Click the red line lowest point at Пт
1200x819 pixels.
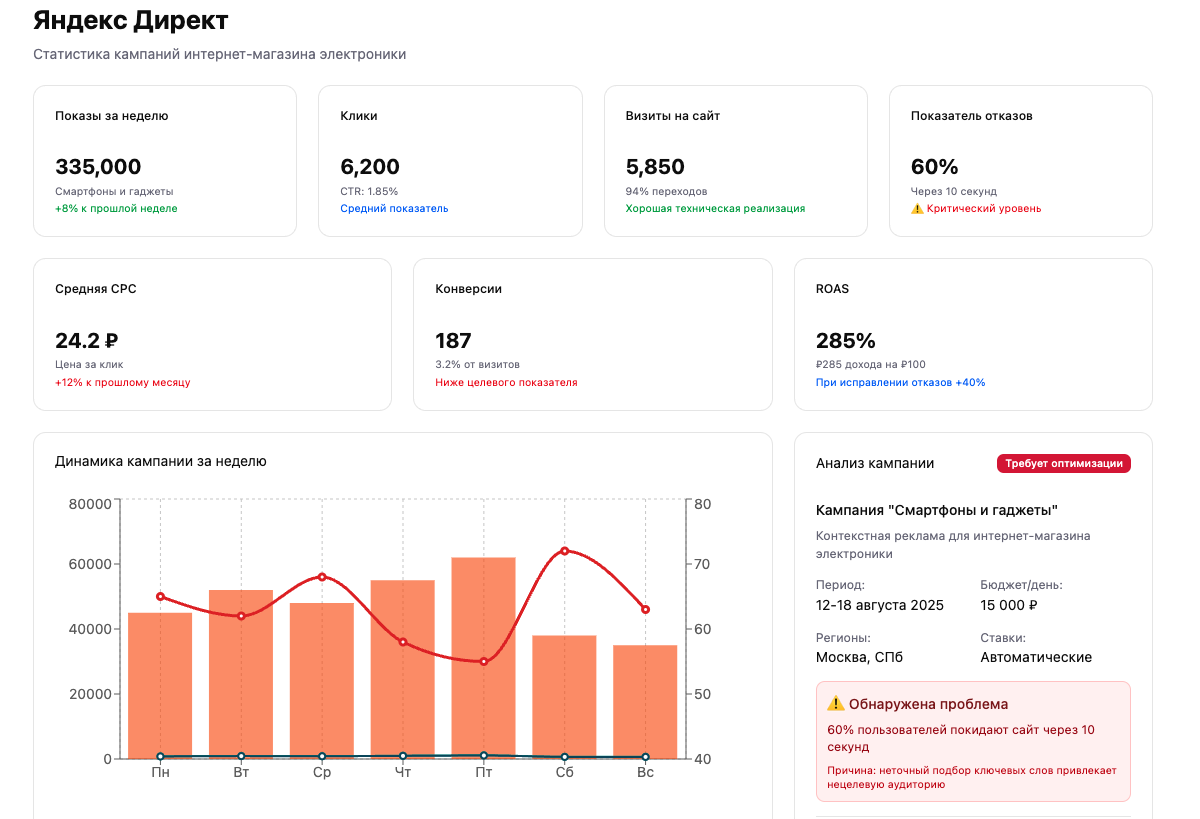click(484, 662)
